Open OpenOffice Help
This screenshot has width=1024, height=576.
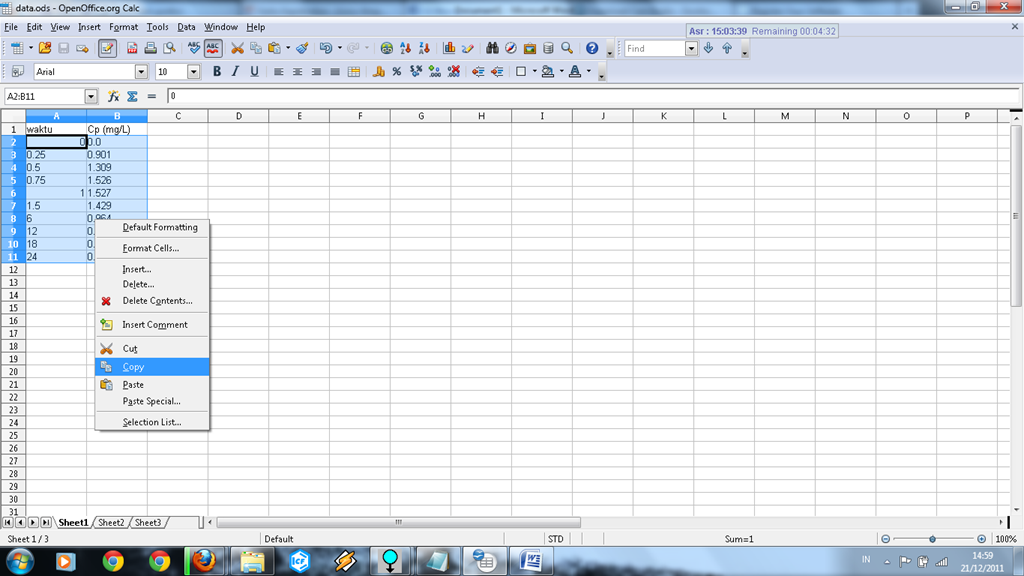click(592, 48)
